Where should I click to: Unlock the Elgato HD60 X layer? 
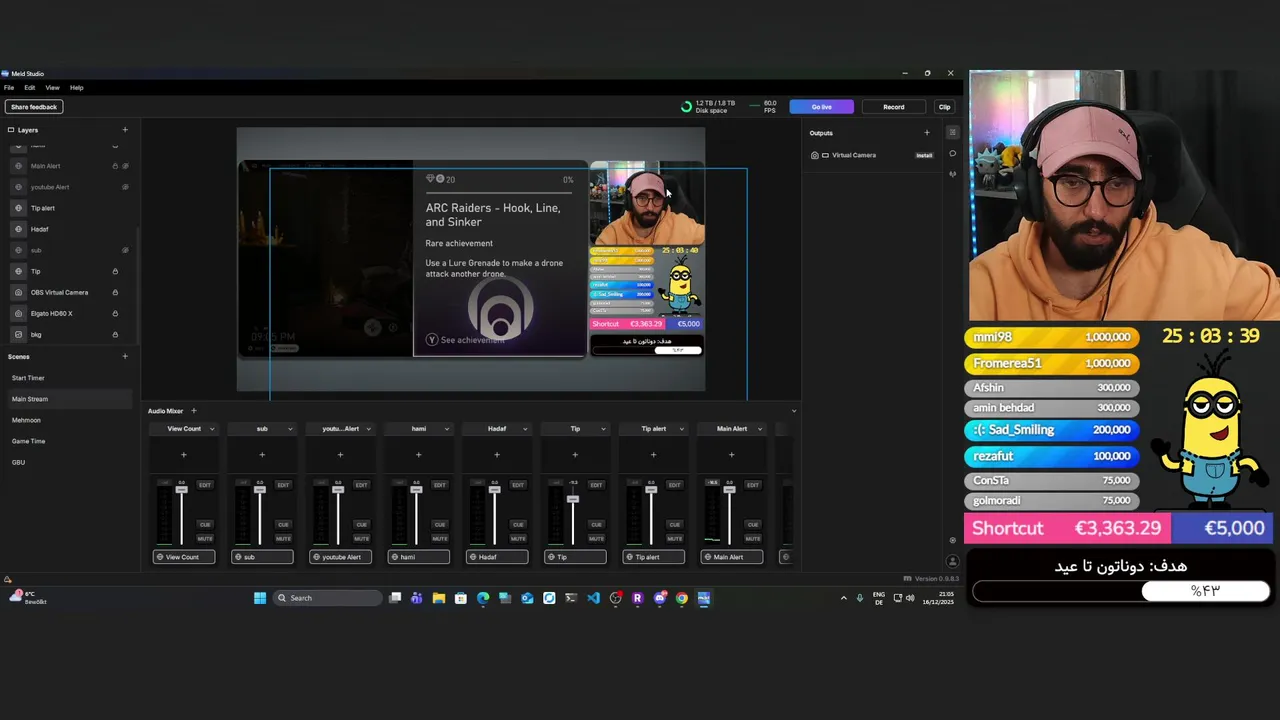(115, 313)
